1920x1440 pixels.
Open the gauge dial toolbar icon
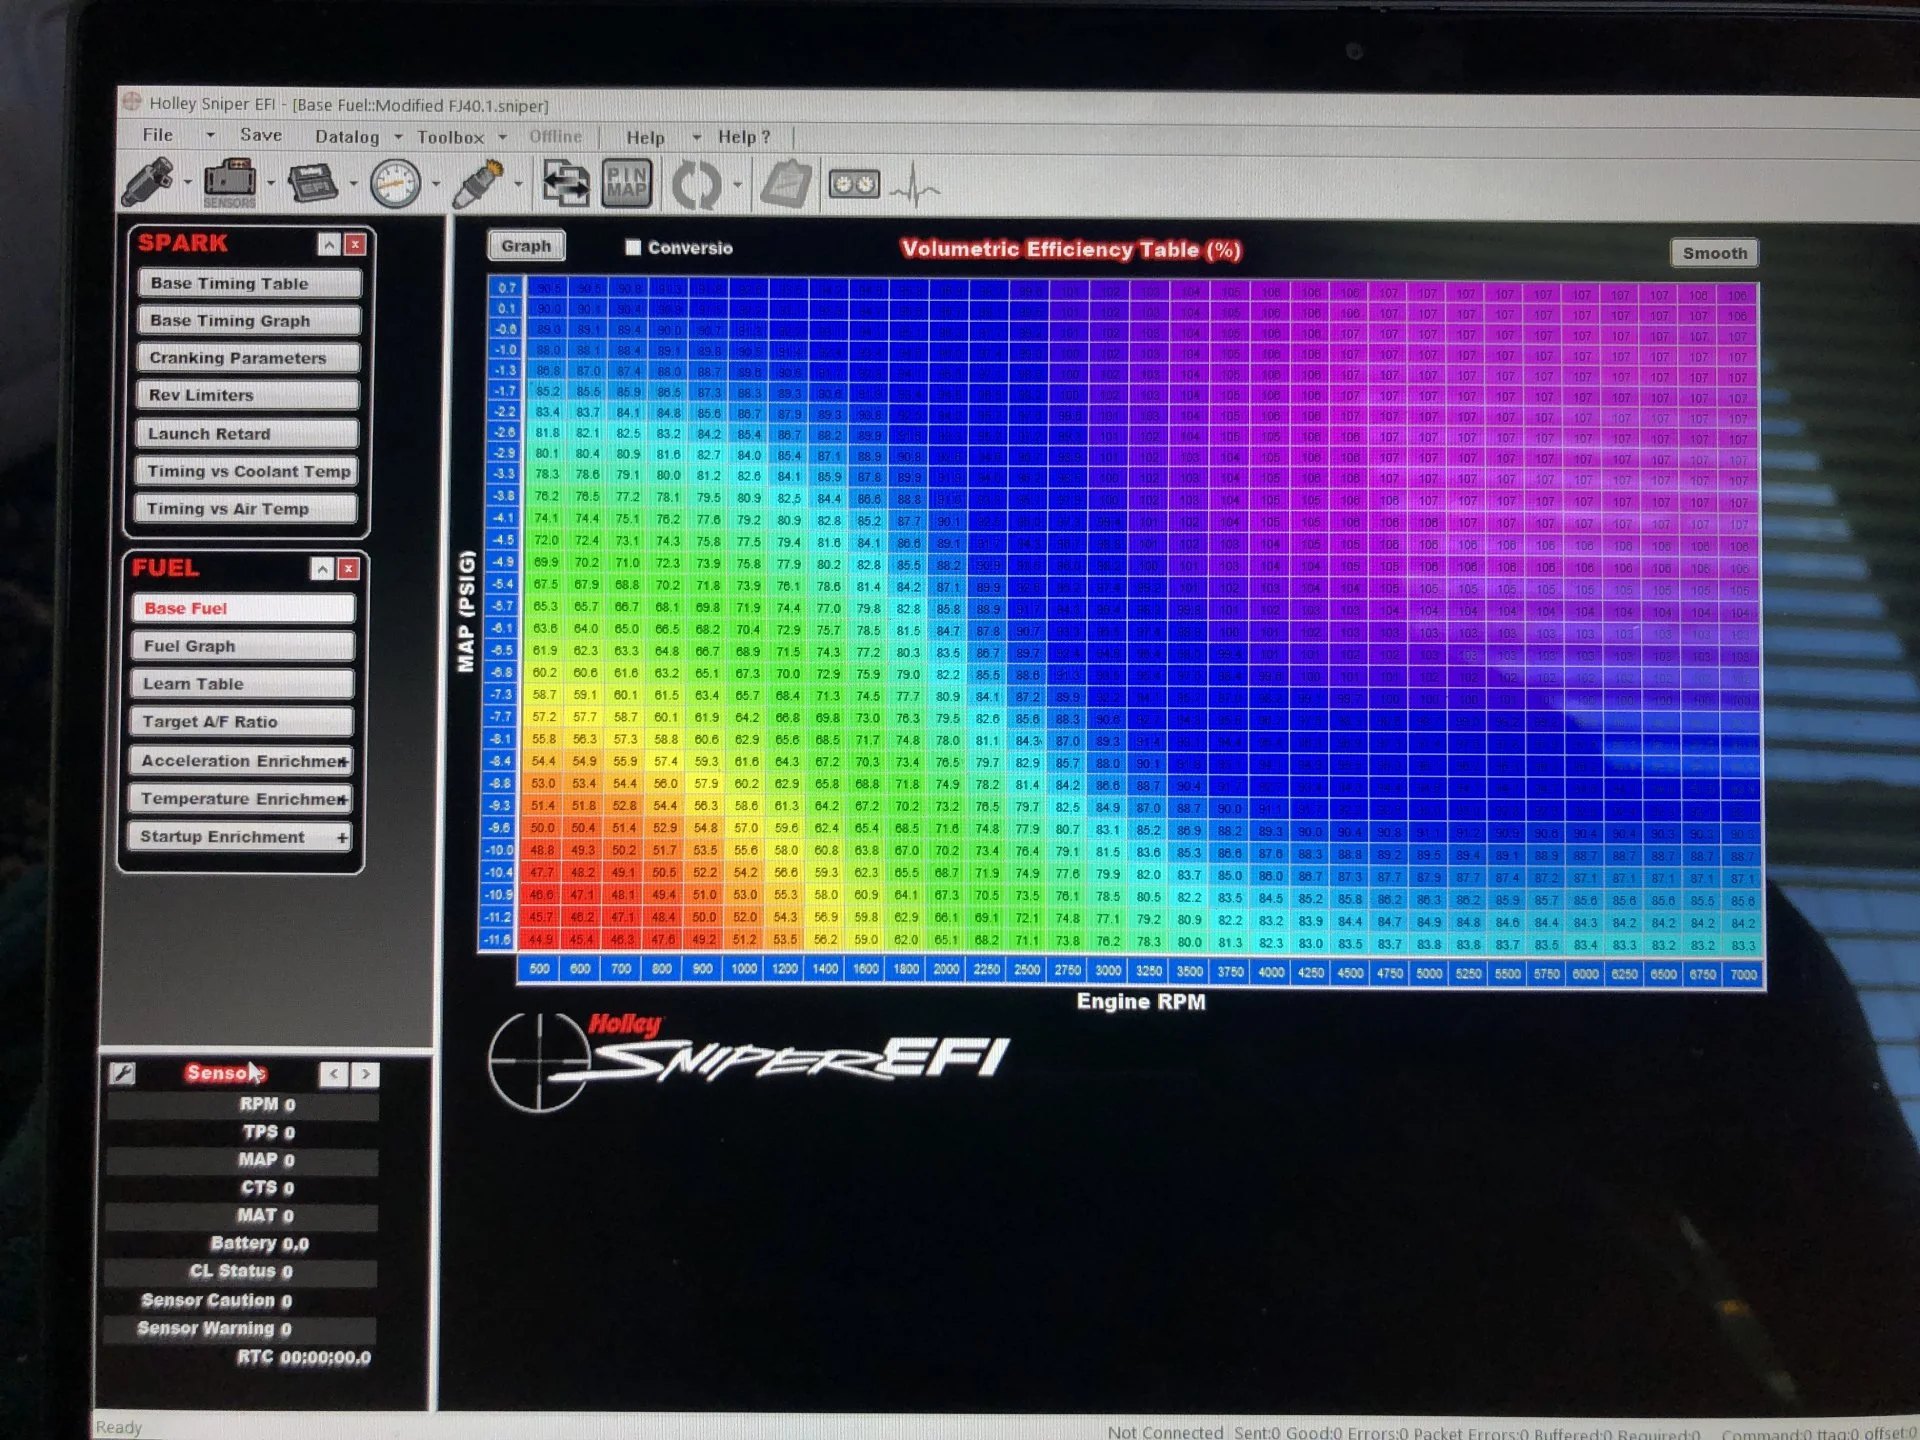395,184
